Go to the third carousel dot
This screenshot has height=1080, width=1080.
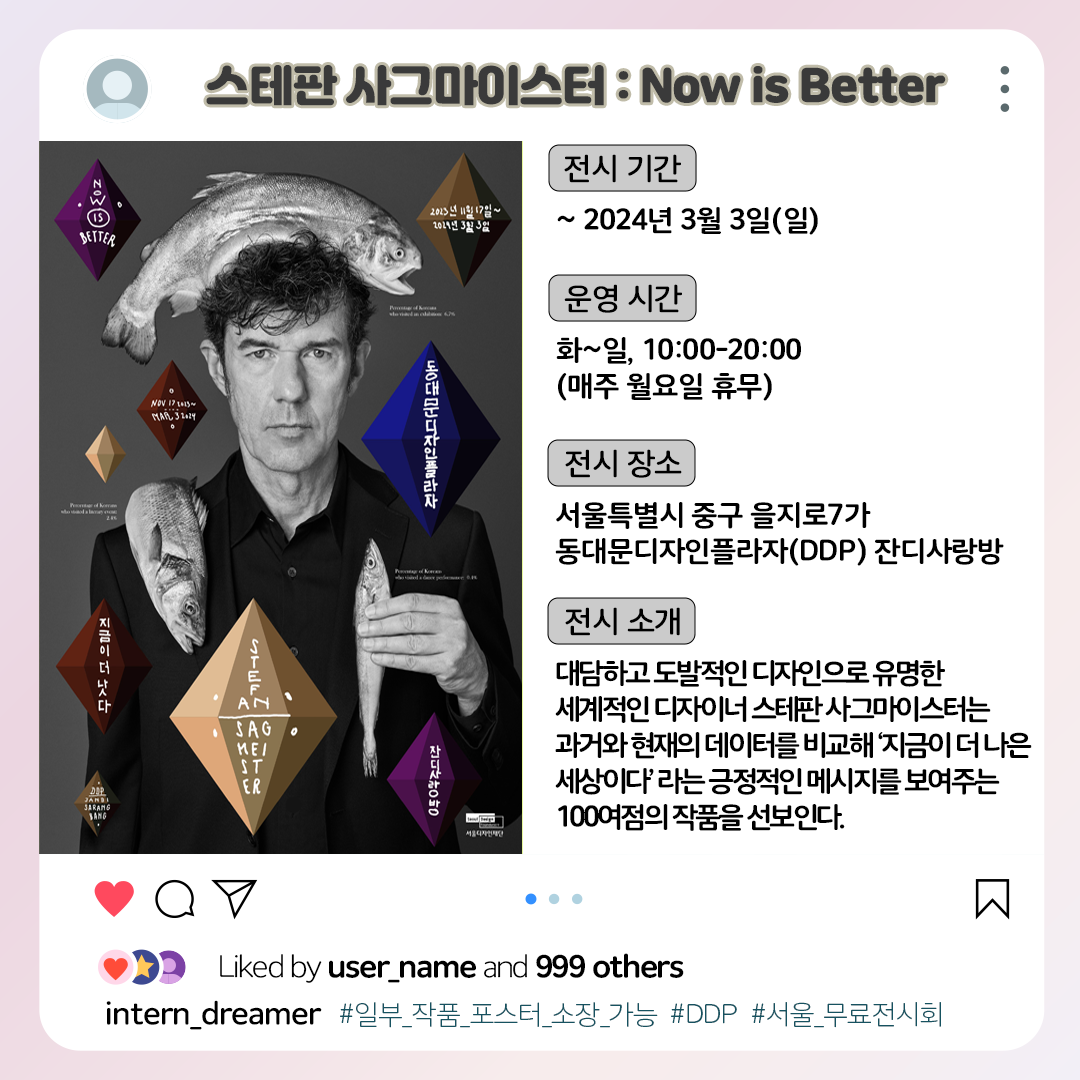577,899
